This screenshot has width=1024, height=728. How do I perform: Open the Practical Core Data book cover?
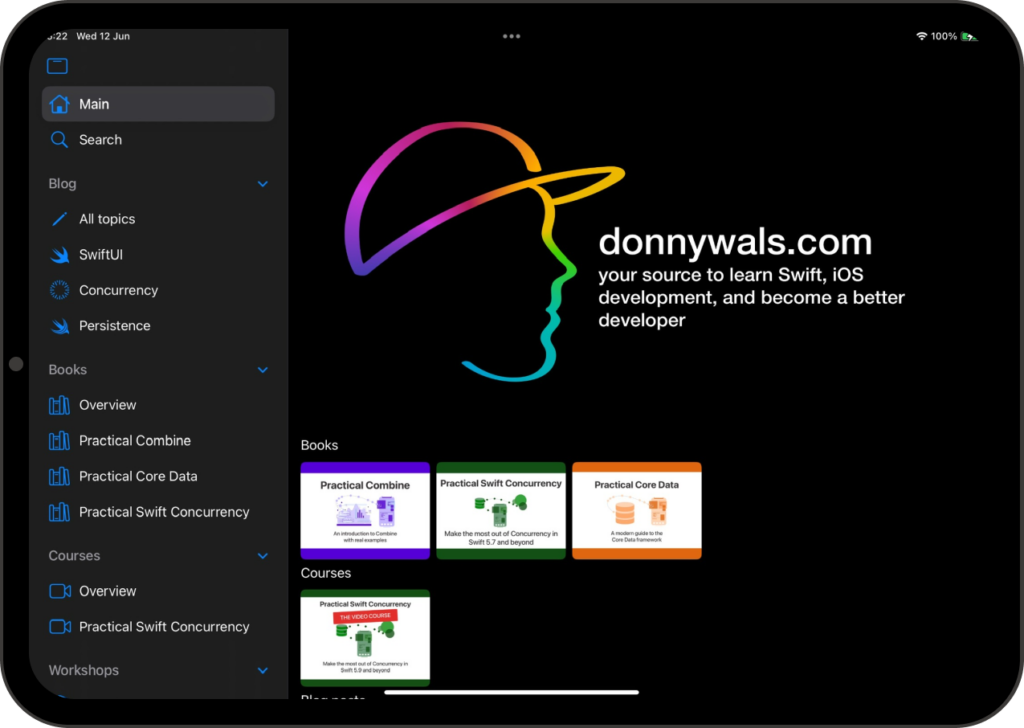point(637,511)
